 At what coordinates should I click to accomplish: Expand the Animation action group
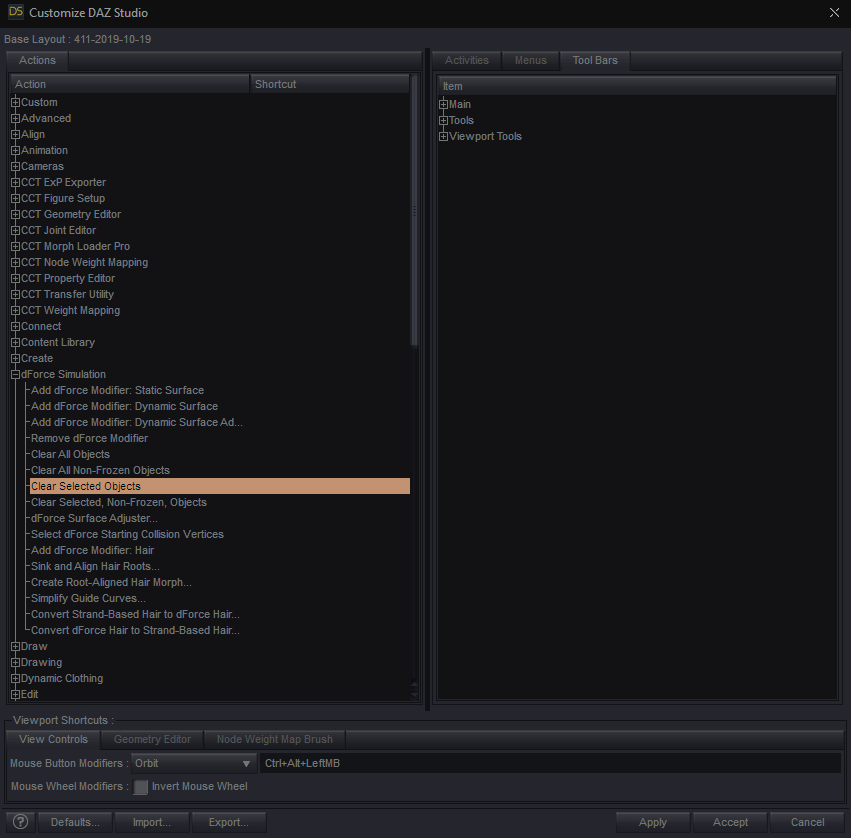(16, 150)
